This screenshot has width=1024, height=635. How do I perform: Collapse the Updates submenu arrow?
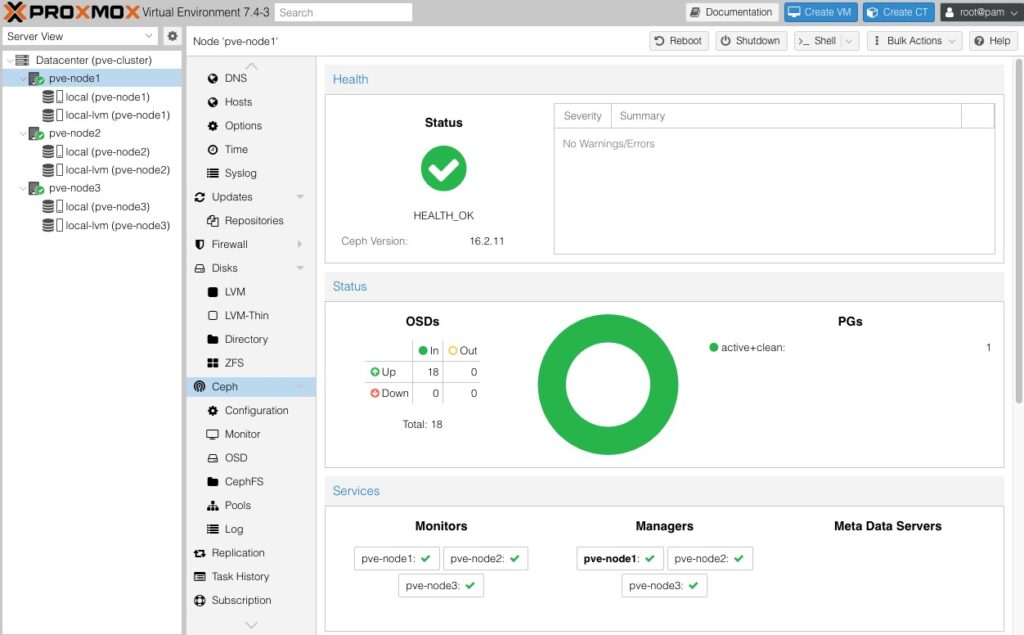pyautogui.click(x=300, y=197)
